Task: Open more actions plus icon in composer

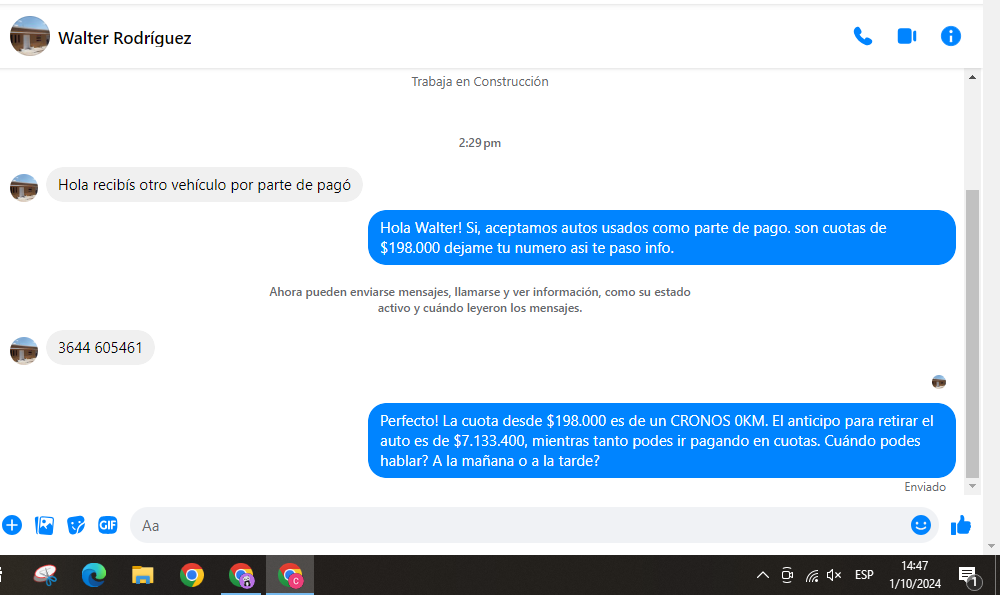Action: (x=12, y=525)
